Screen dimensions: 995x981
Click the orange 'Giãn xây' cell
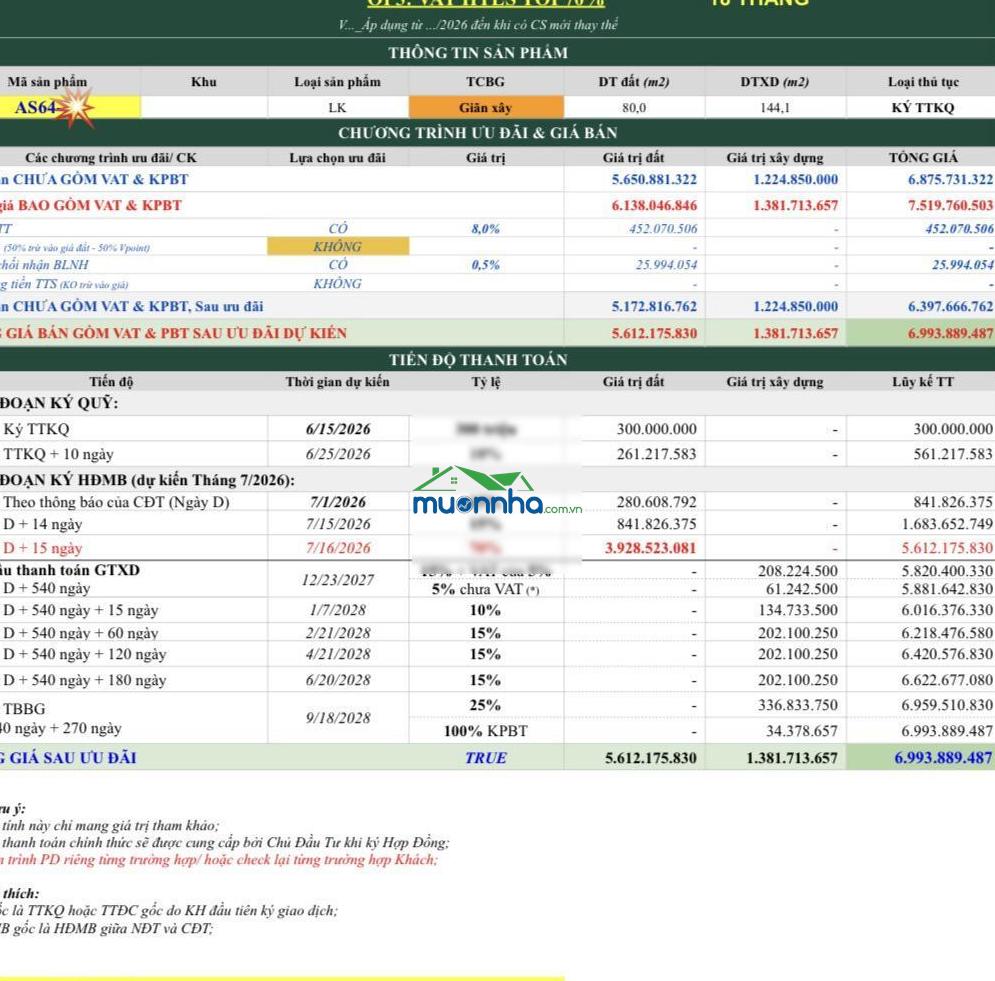(486, 107)
